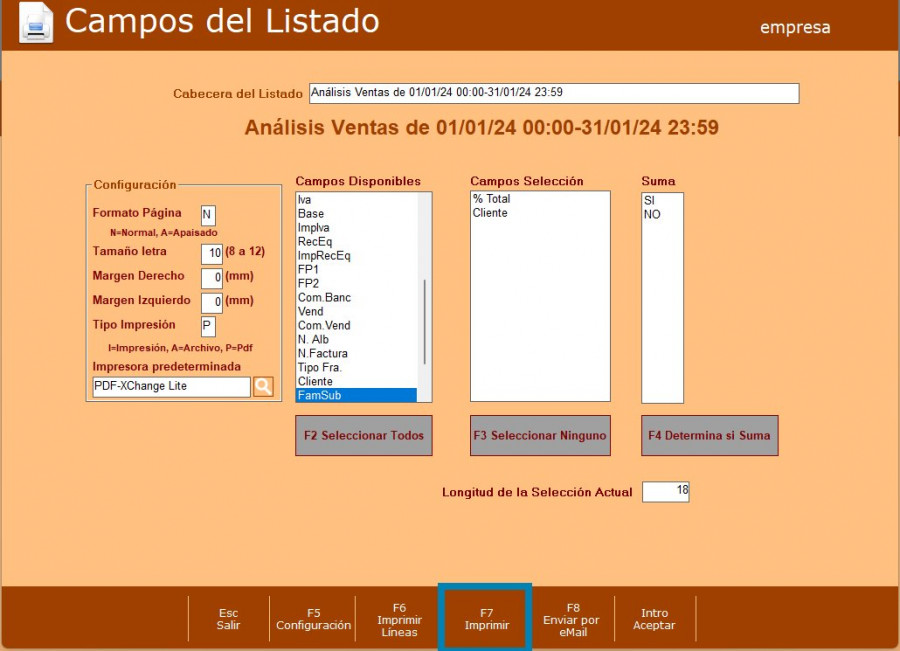Edit the Formato Página field
900x651 pixels.
coord(208,215)
